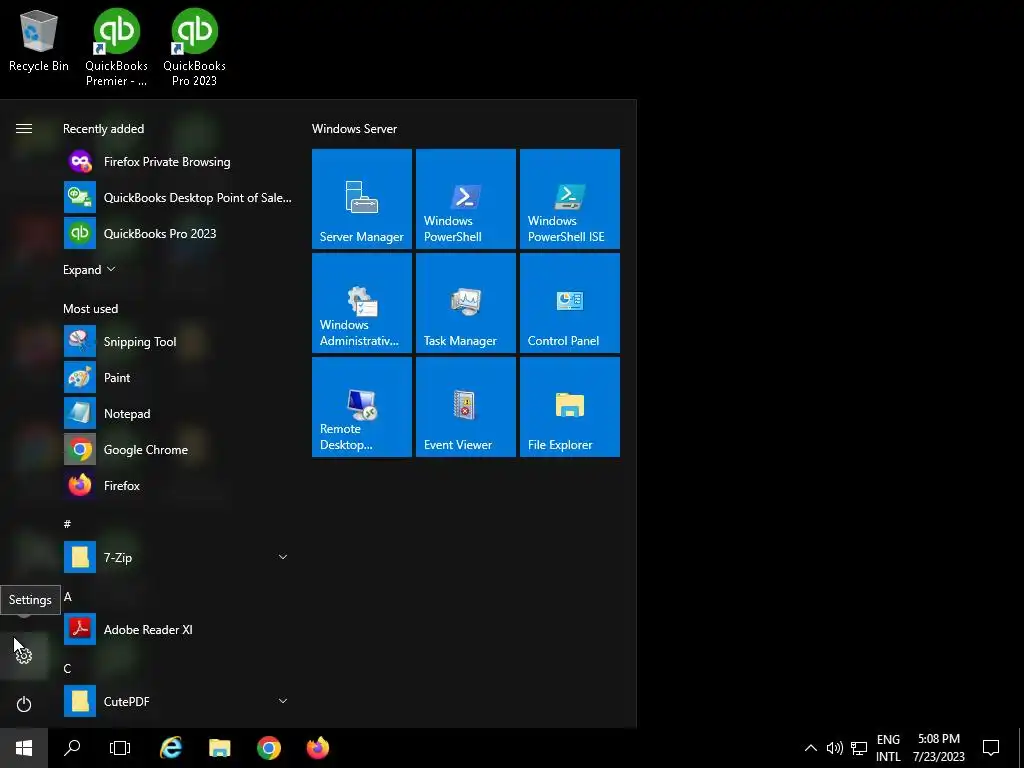Launch Google Chrome from Most used list

[x=178, y=449]
